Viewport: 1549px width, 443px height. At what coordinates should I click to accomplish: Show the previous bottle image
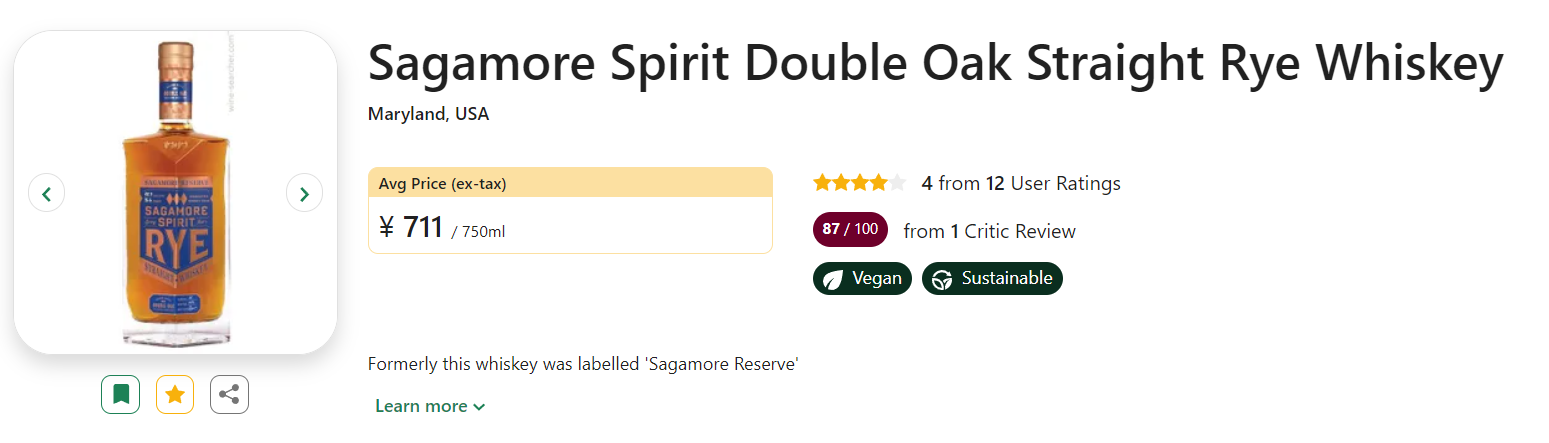pyautogui.click(x=46, y=193)
